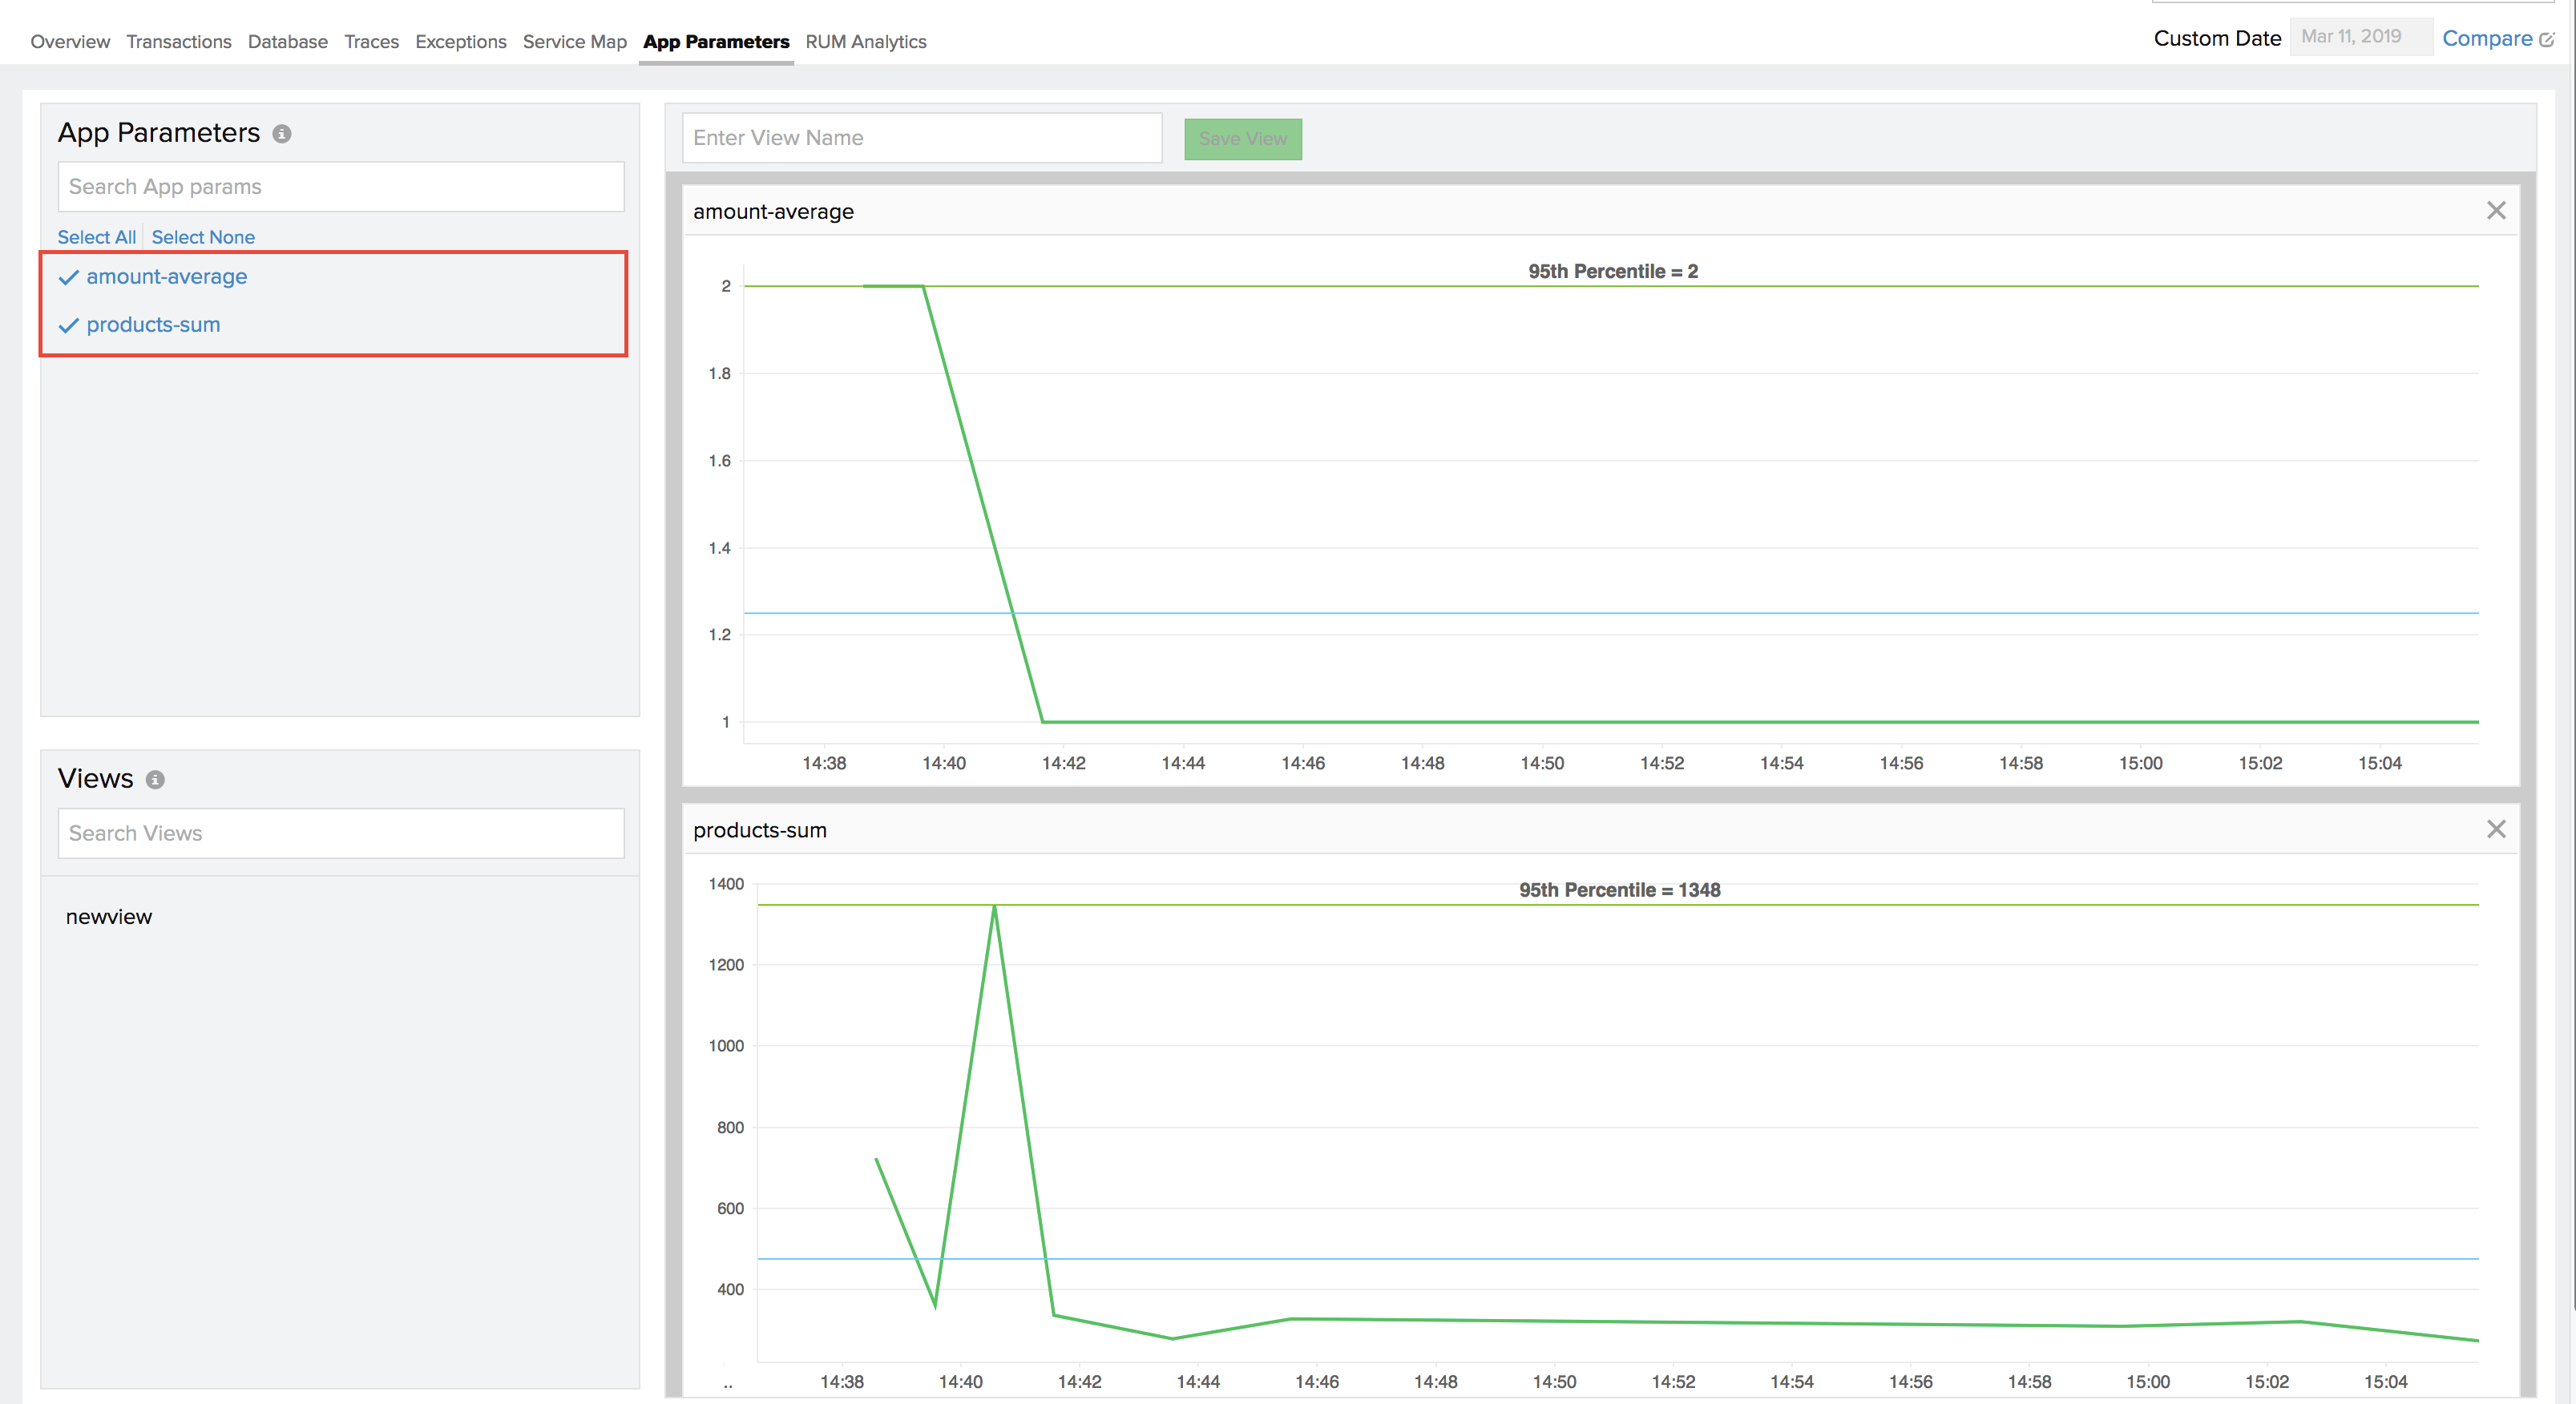This screenshot has height=1404, width=2576.
Task: View the Service Map tab
Action: coord(574,41)
